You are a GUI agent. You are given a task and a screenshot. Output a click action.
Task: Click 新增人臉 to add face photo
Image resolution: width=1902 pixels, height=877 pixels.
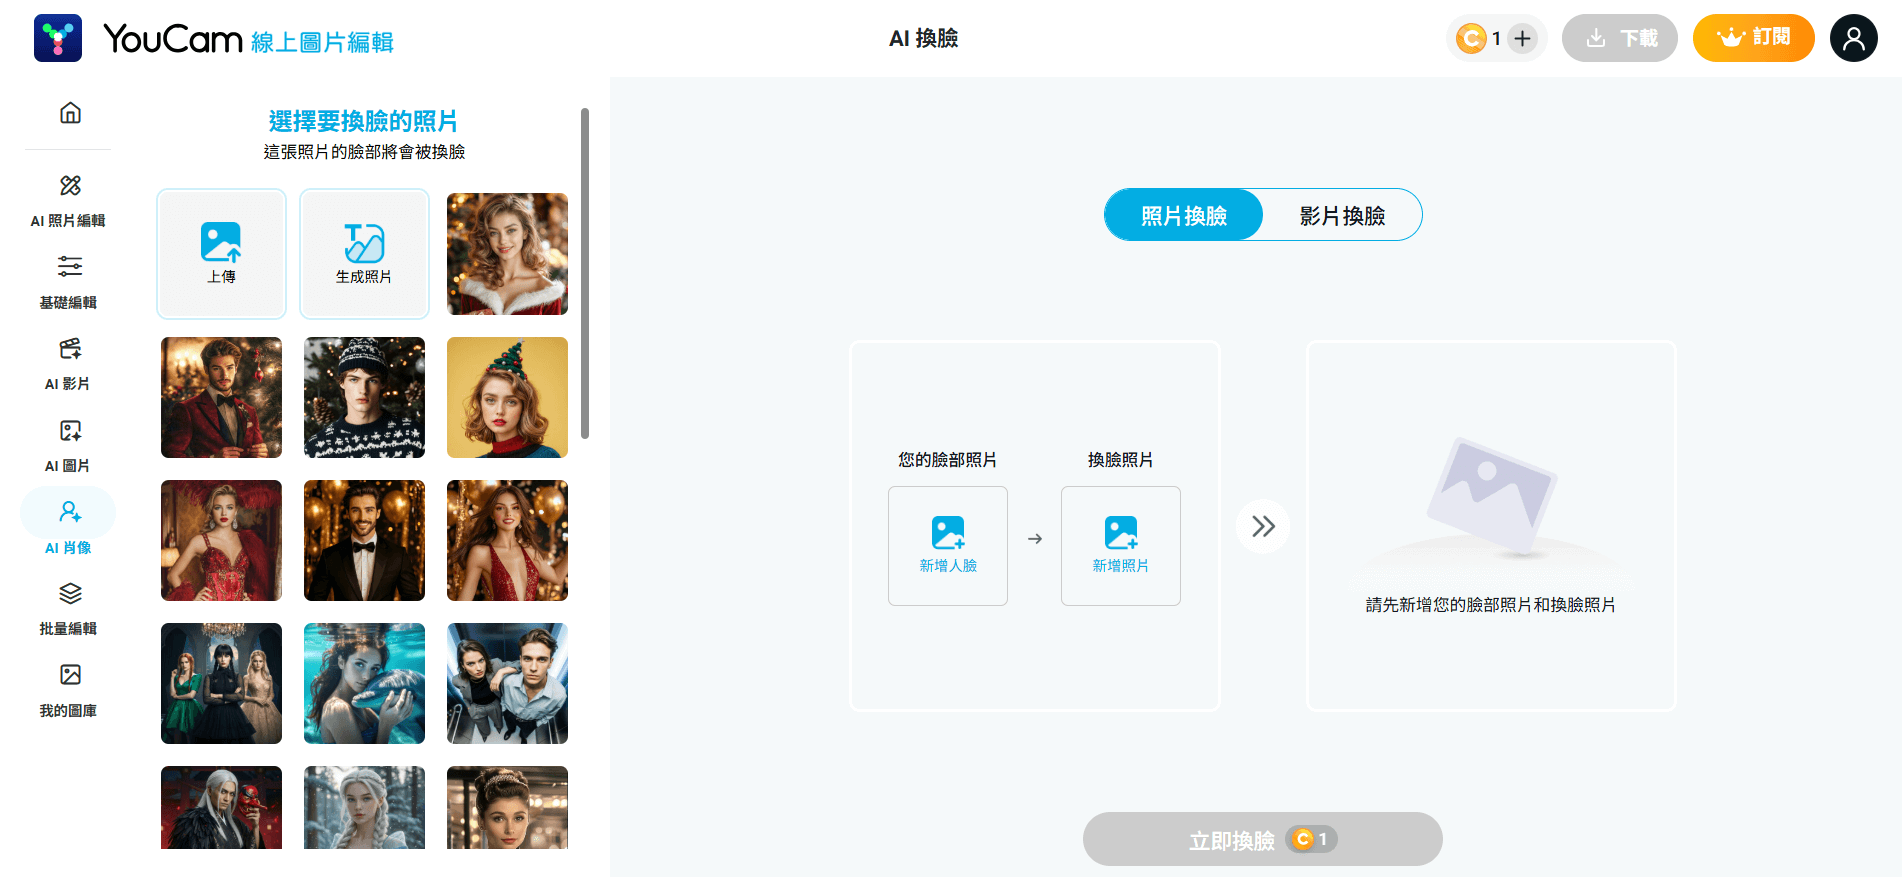tap(947, 545)
